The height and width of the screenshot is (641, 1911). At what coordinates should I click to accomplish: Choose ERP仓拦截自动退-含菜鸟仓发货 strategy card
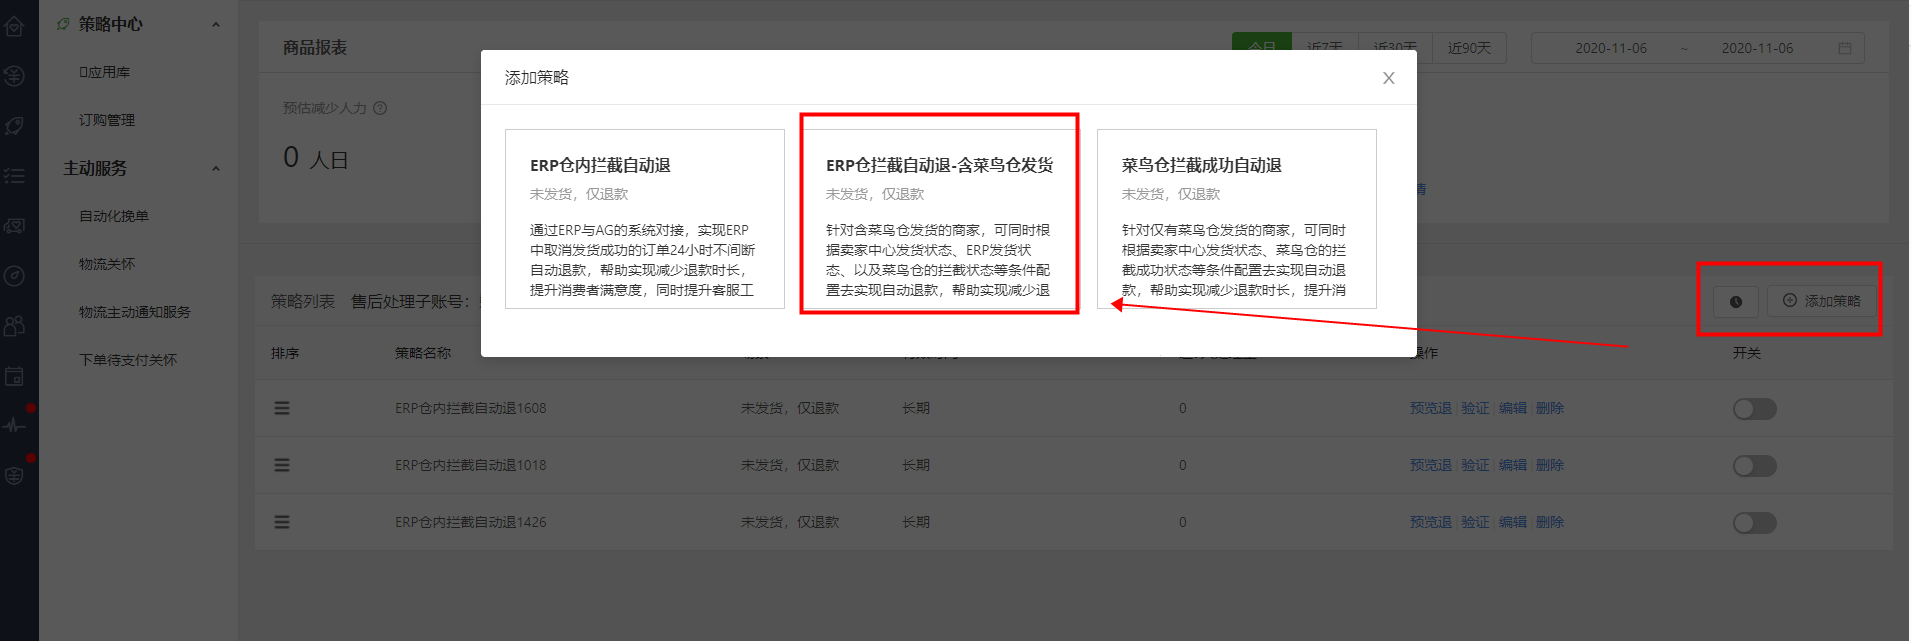click(940, 219)
